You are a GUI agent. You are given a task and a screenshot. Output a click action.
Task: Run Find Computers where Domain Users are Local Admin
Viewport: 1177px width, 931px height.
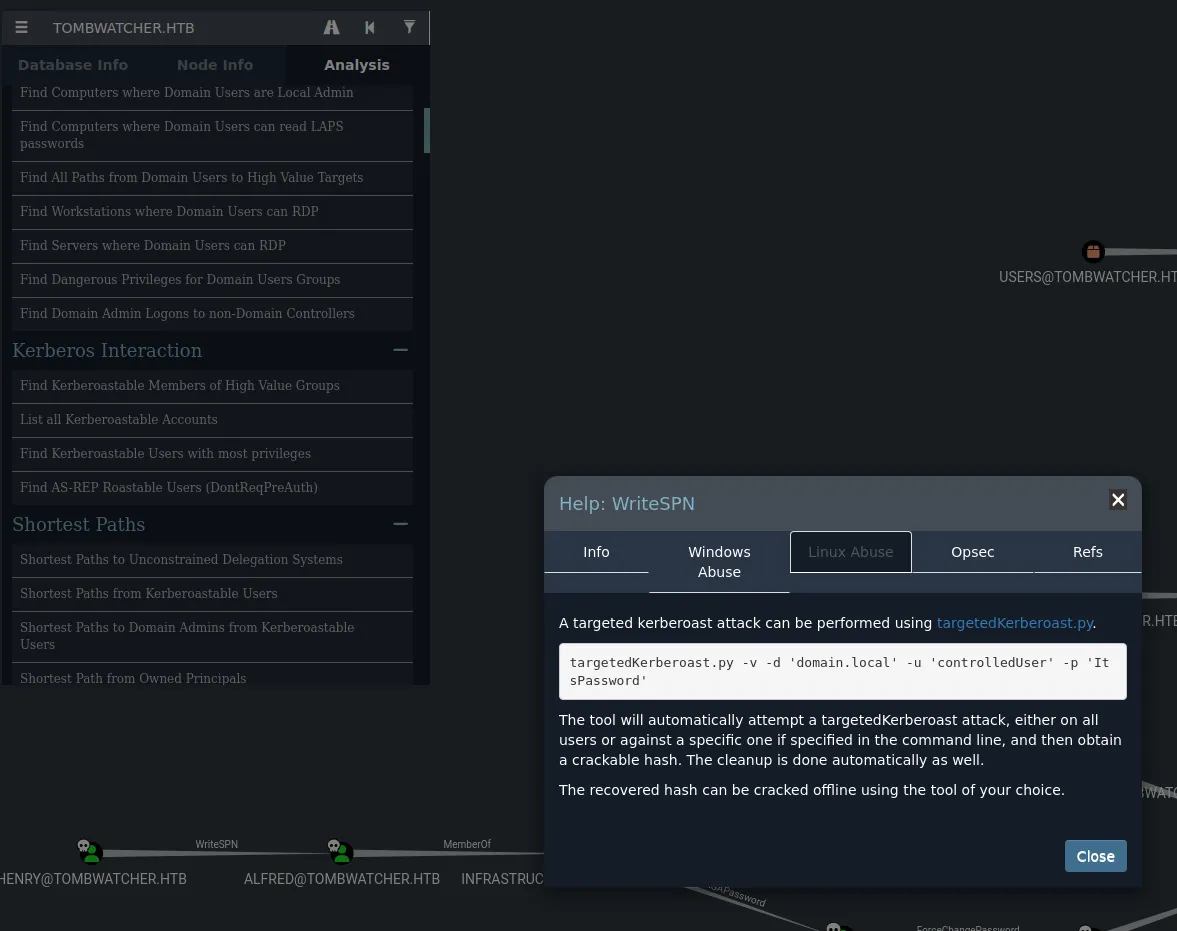click(x=212, y=93)
